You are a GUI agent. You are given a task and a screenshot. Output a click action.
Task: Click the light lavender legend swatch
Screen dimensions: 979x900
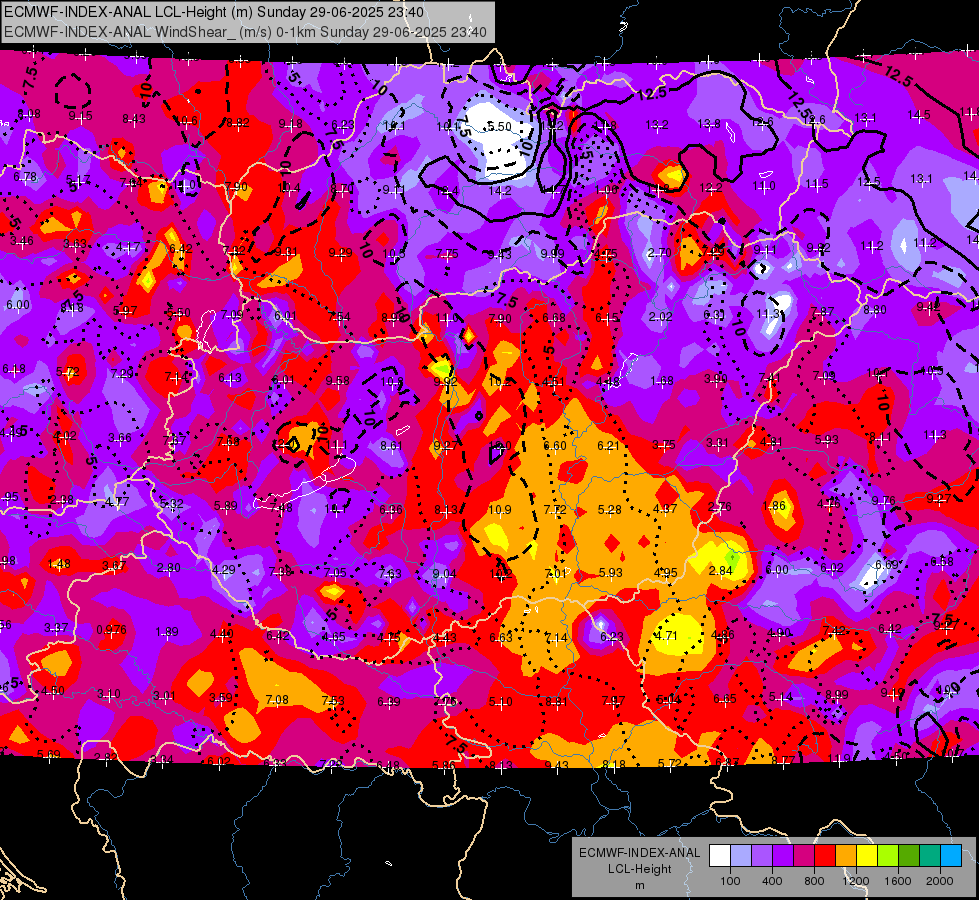pyautogui.click(x=741, y=856)
